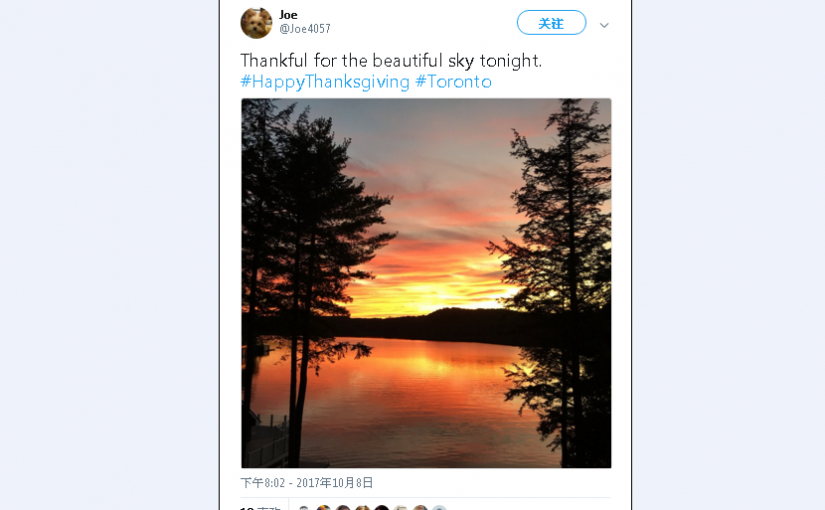This screenshot has width=825, height=510.
Task: Click the first liker avatar in the row
Action: click(x=305, y=508)
